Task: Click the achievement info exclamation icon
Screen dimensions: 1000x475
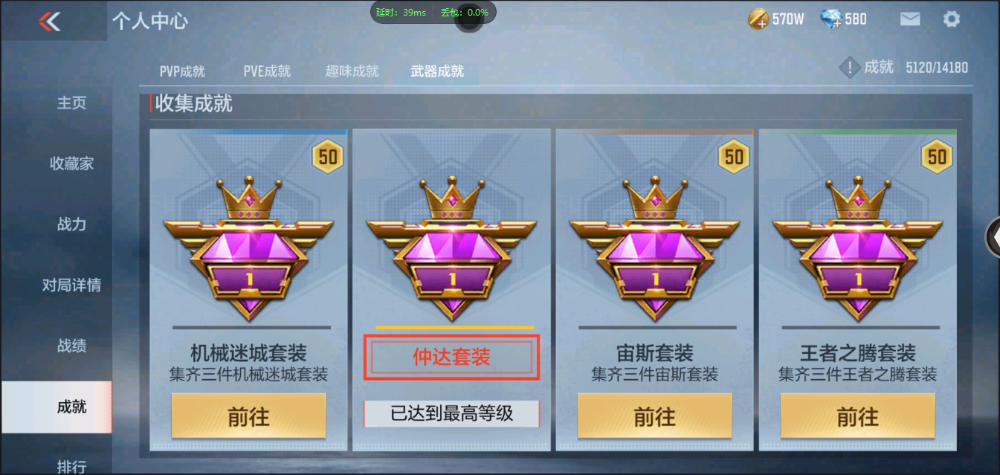Action: (x=849, y=67)
